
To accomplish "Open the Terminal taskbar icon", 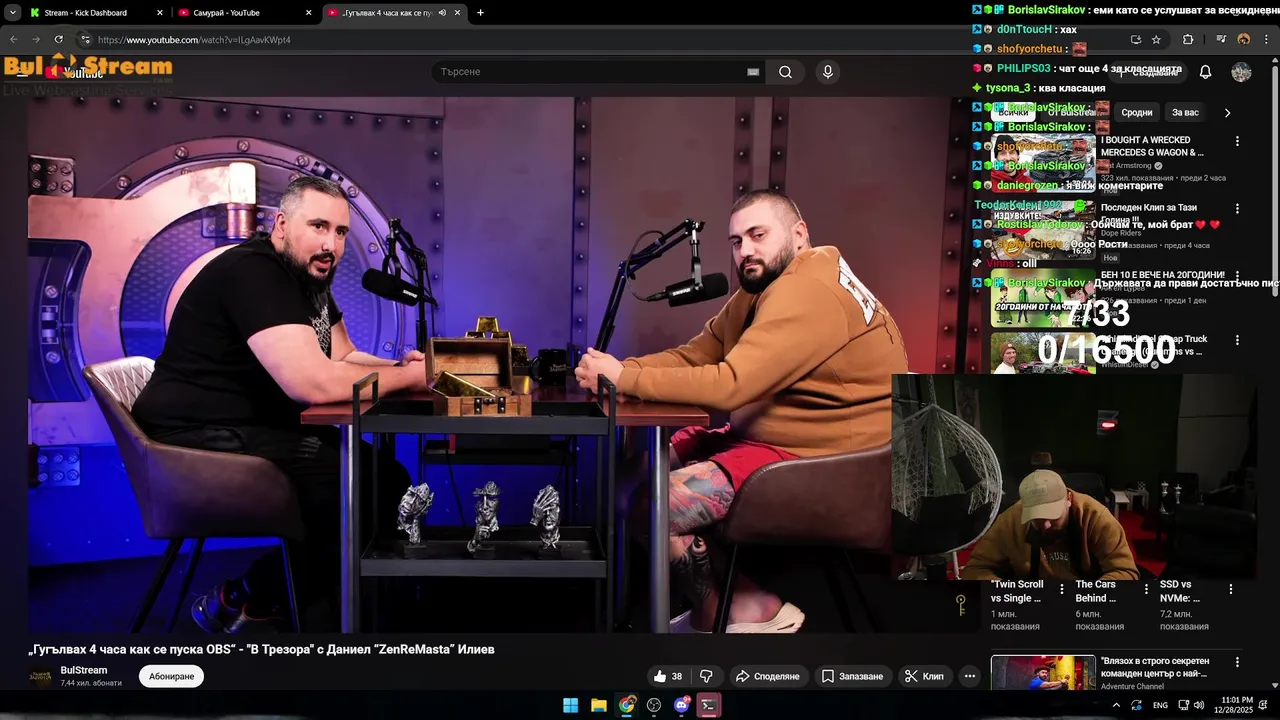I will point(709,705).
